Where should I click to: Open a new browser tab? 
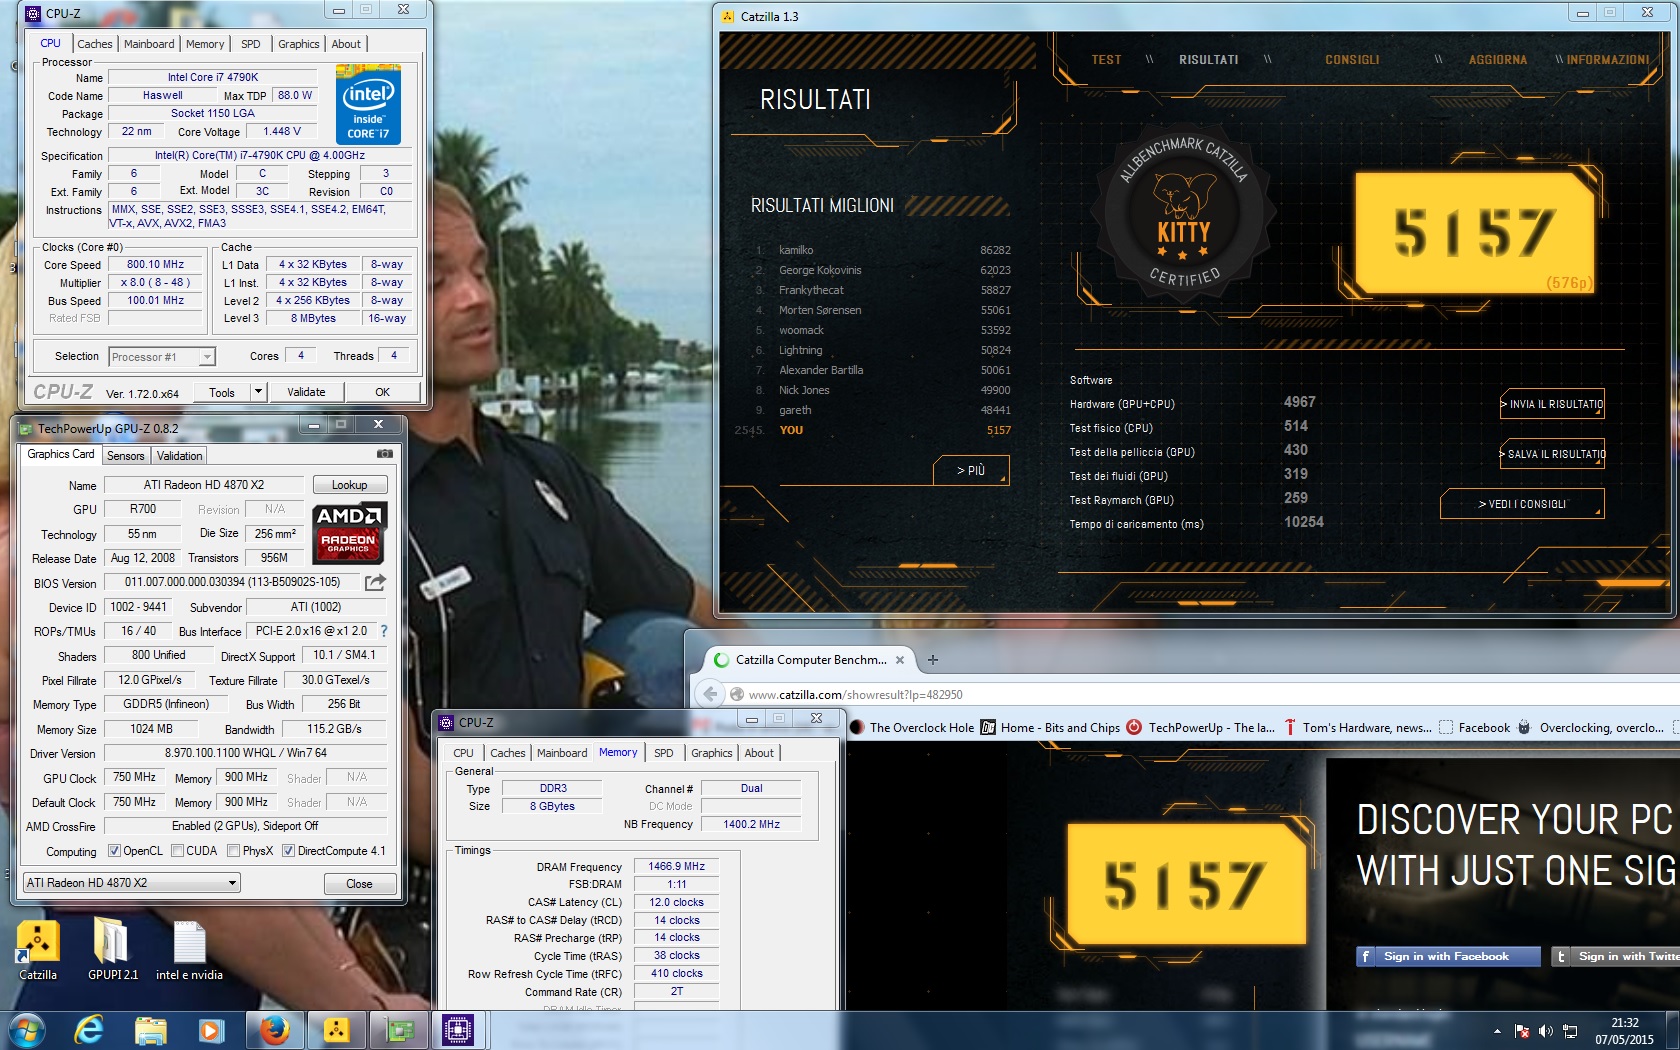[x=933, y=660]
